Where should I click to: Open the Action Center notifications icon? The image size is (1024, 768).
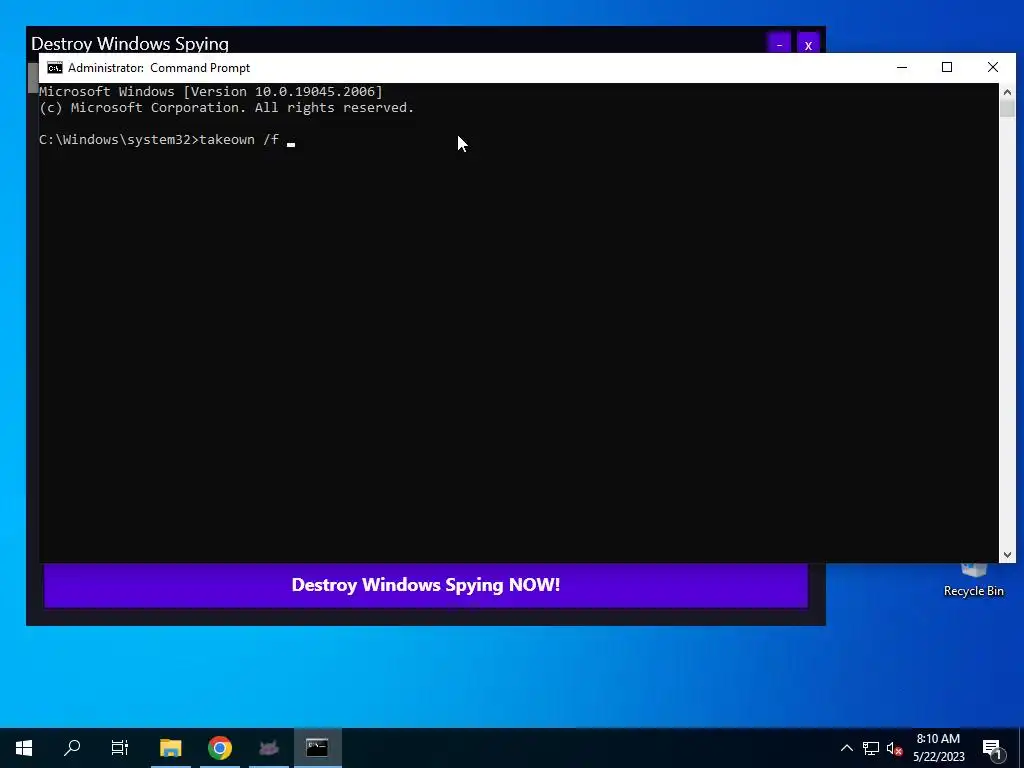point(993,748)
